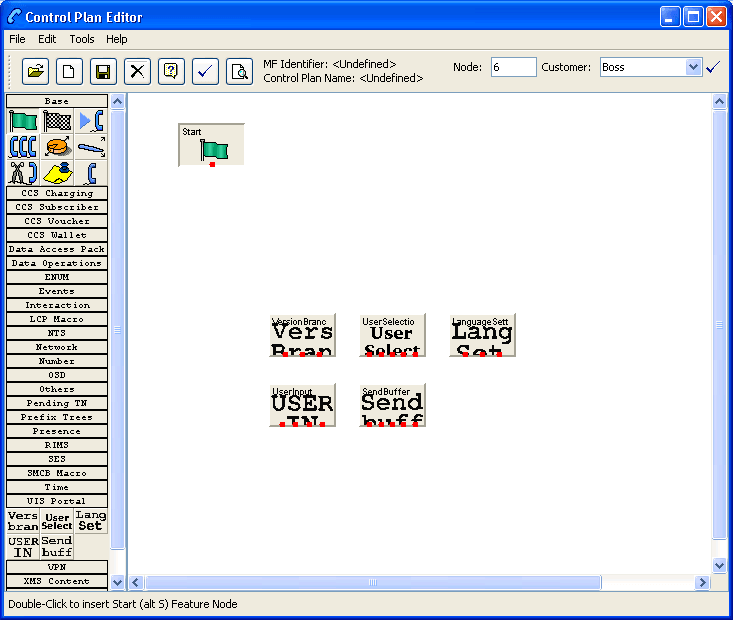This screenshot has height=620, width=733.
Task: Select the green Start flag palette icon
Action: coord(23,121)
